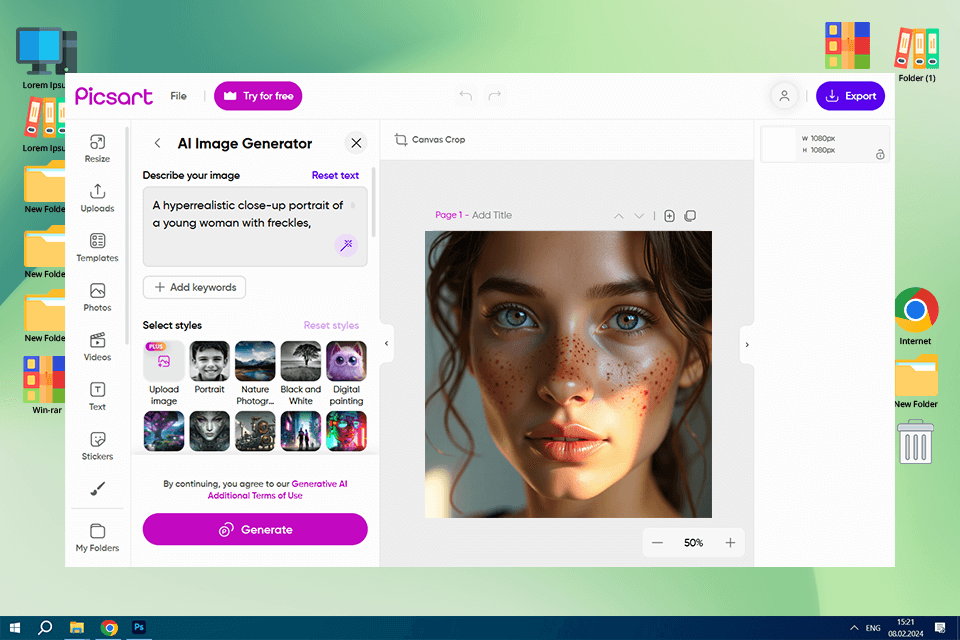The height and width of the screenshot is (640, 960).
Task: Select the steampunk machine style thumbnail
Action: [255, 431]
